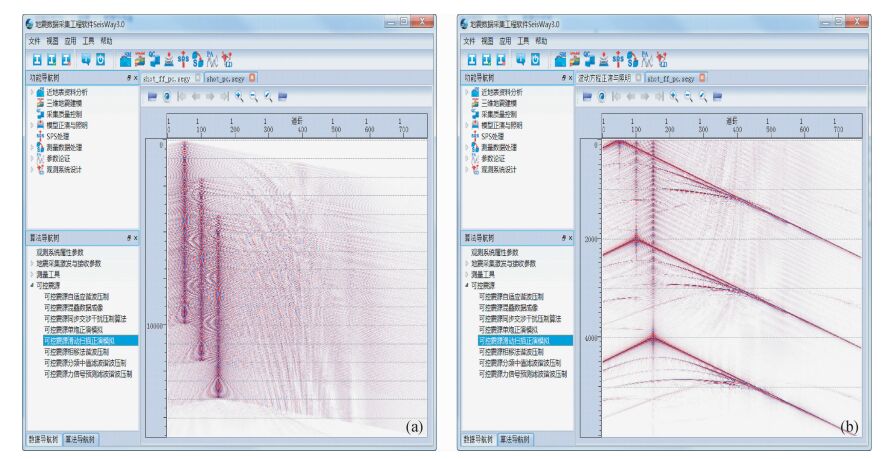The width and height of the screenshot is (885, 459).
Task: Close the 算法导航树 panel in left window
Action: tap(136, 238)
